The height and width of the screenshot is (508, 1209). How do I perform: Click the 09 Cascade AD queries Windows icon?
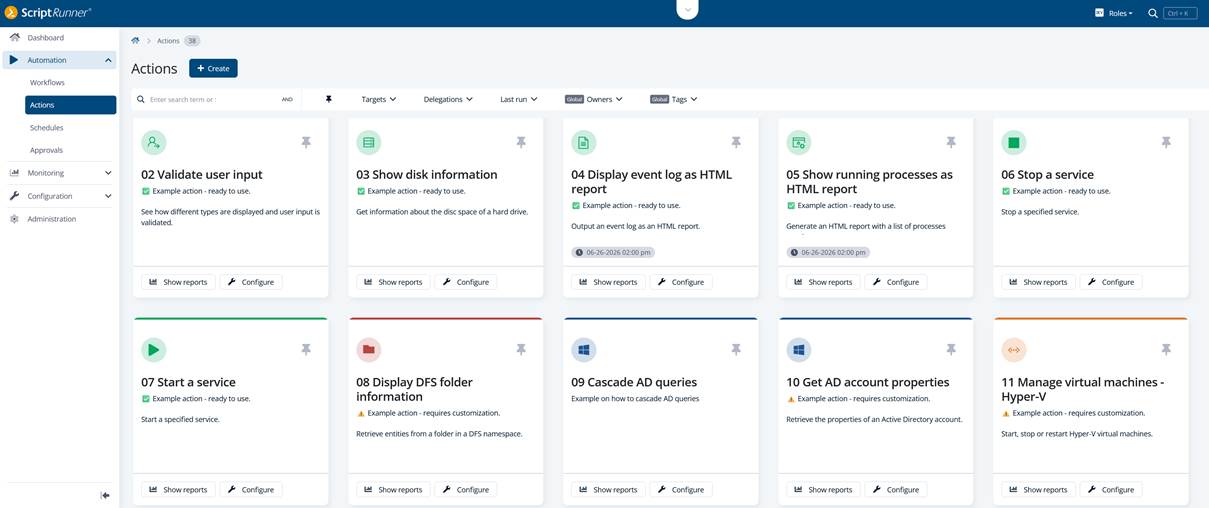(583, 350)
